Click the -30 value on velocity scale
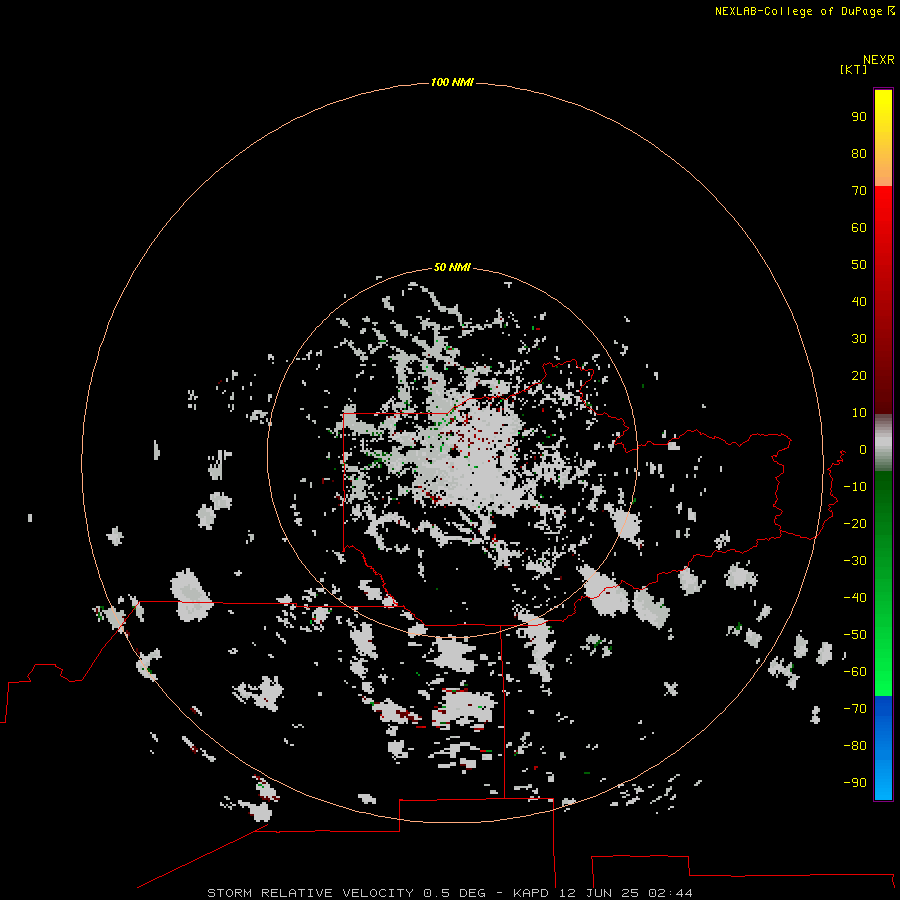 click(x=855, y=561)
